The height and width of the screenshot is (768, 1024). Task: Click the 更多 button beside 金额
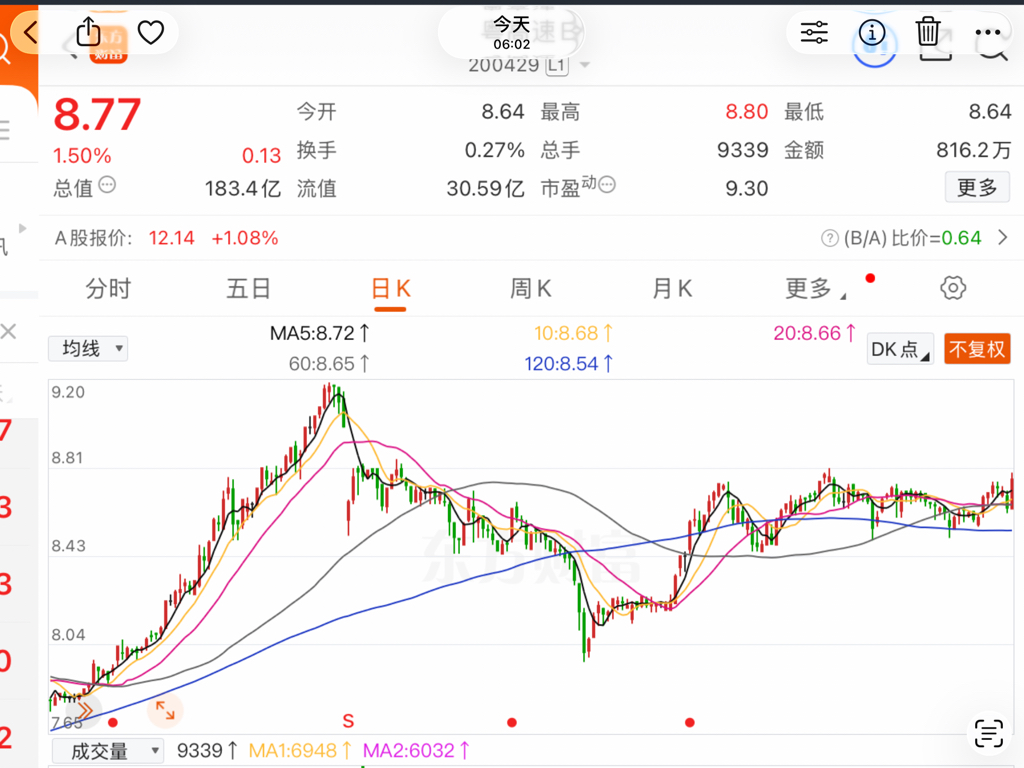click(977, 187)
